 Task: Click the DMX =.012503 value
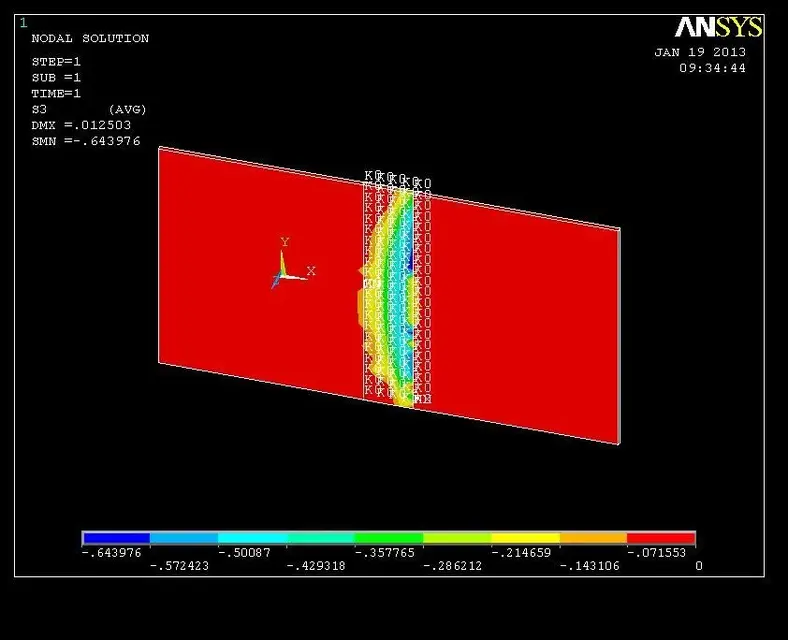[81, 125]
